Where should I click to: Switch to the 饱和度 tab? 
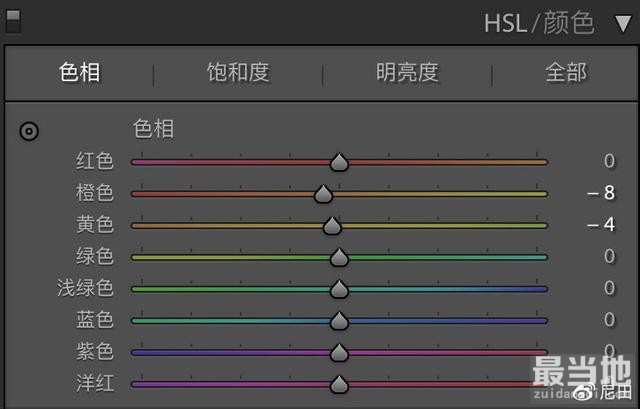point(238,72)
